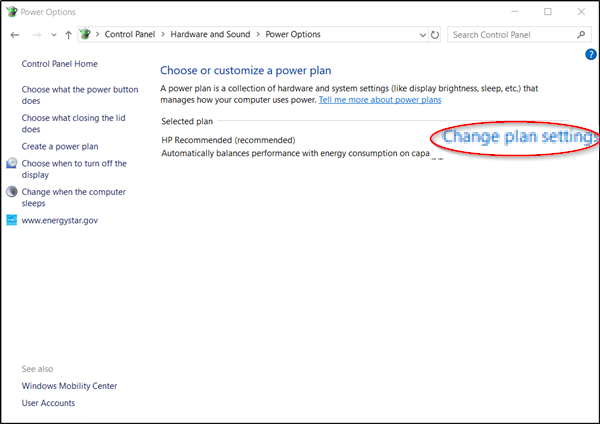Open Change plan settings link
This screenshot has width=600, height=424.
tap(519, 137)
